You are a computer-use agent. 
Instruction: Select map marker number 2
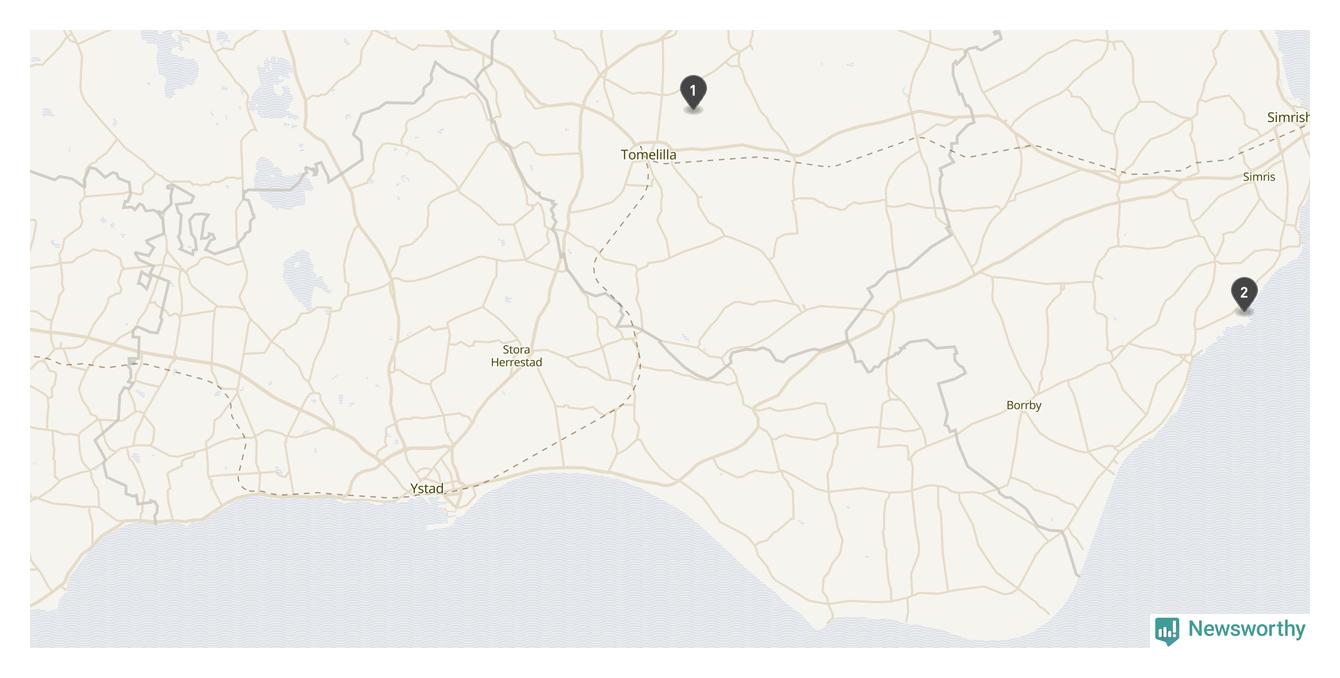(x=1244, y=295)
